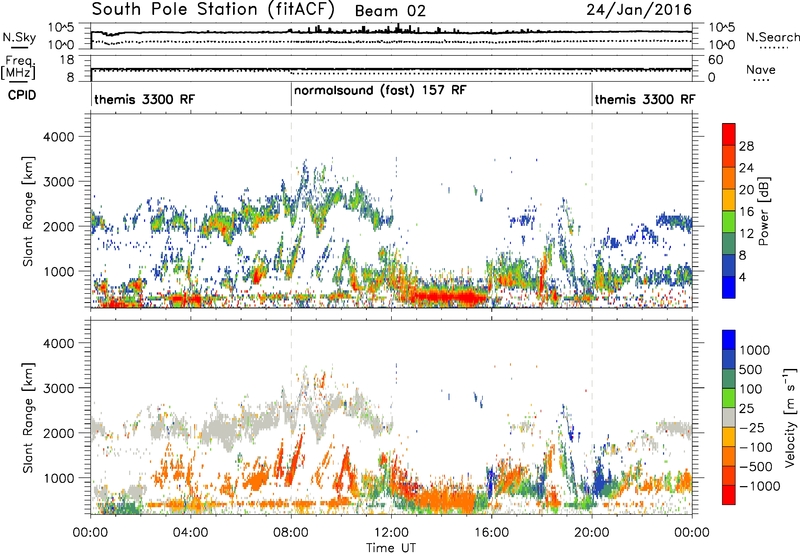Select the 'N.Sky' legend label

click(x=19, y=37)
